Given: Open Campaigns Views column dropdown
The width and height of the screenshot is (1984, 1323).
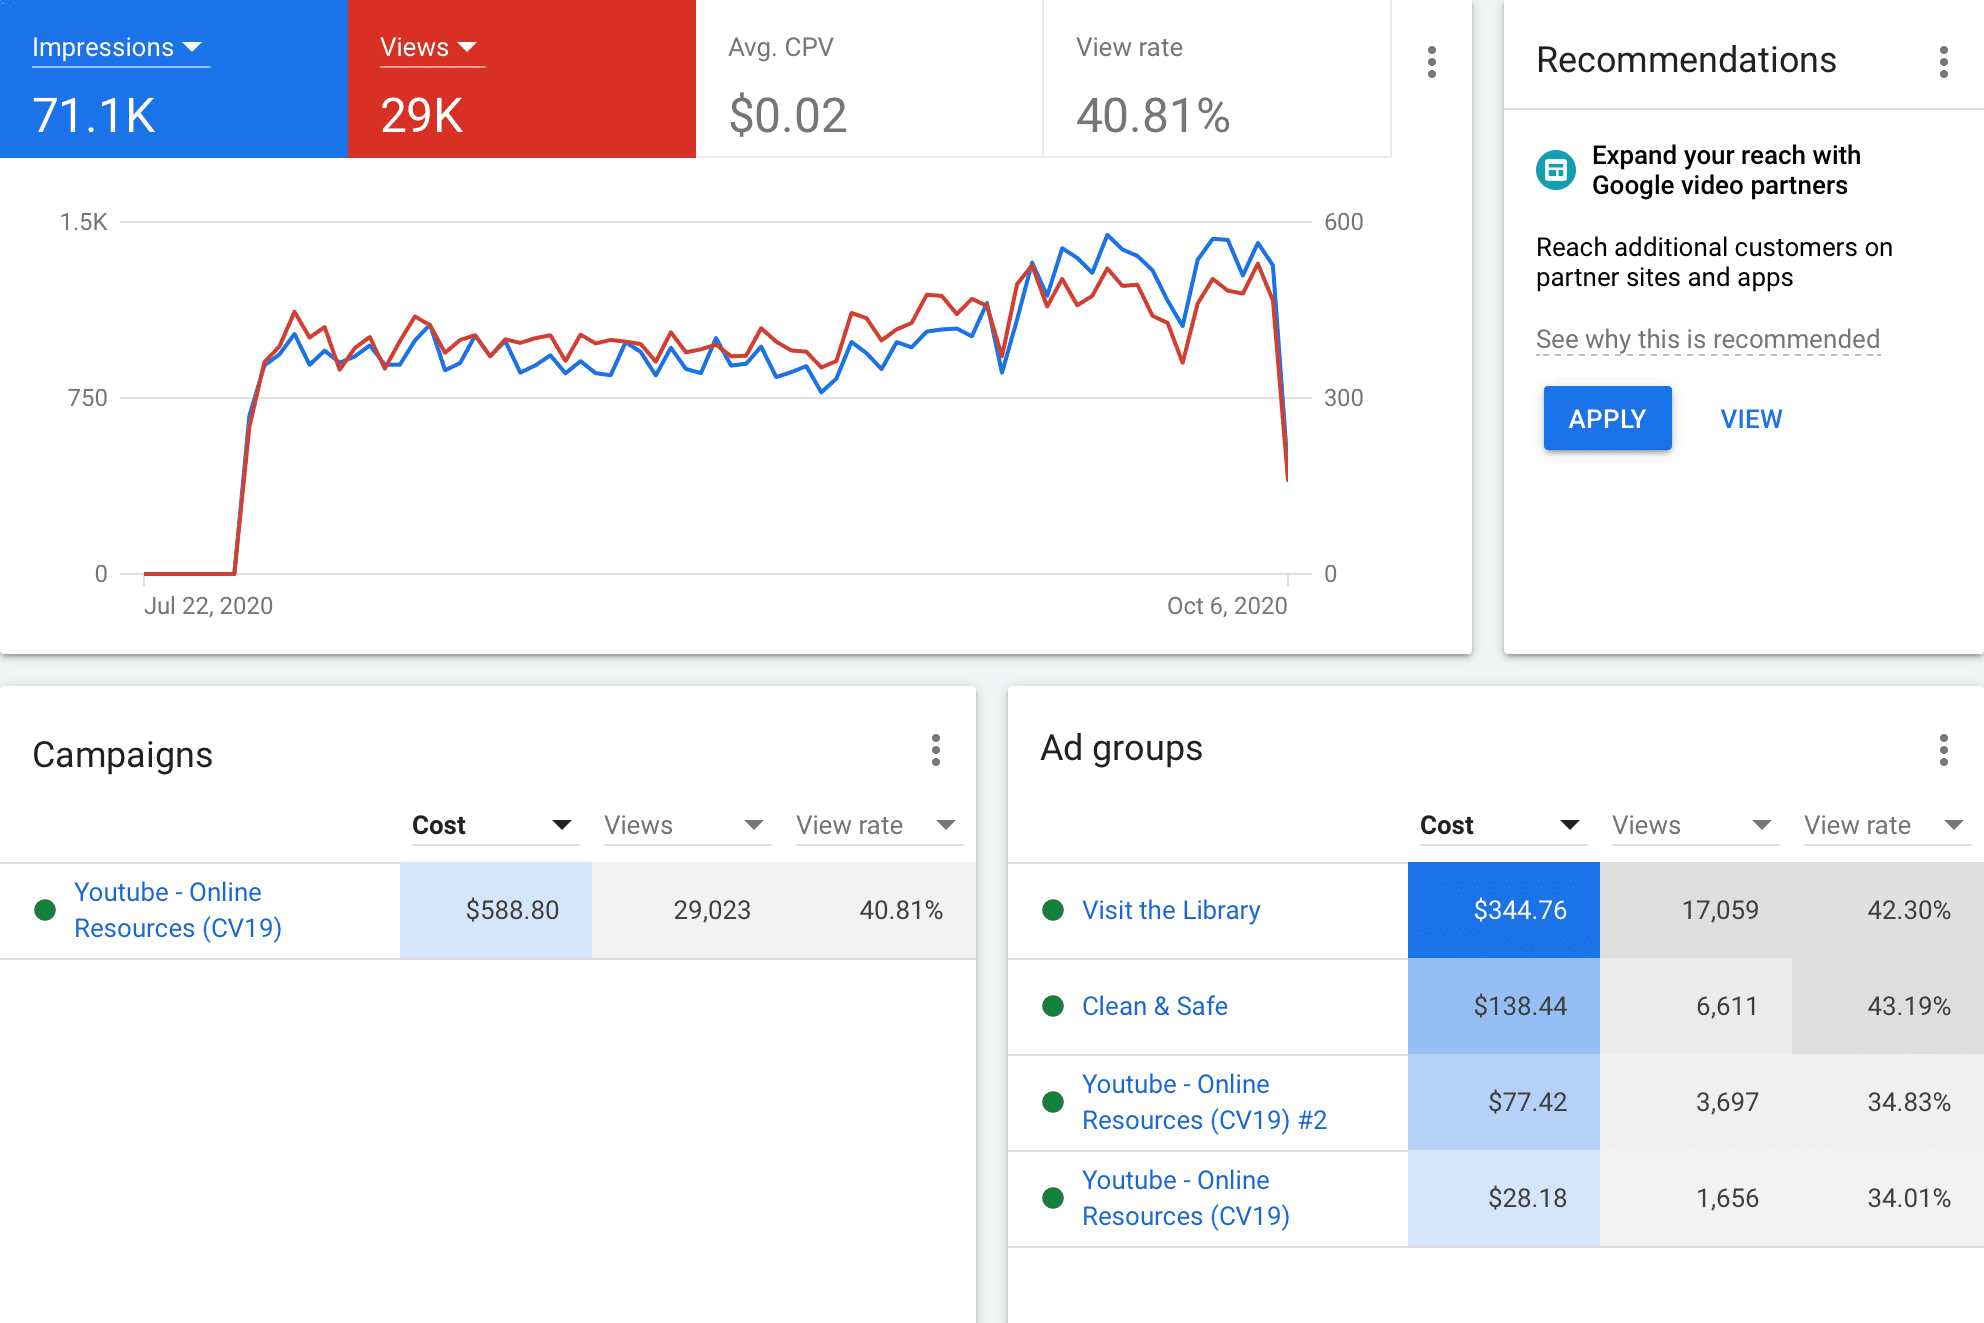Looking at the screenshot, I should coord(686,825).
